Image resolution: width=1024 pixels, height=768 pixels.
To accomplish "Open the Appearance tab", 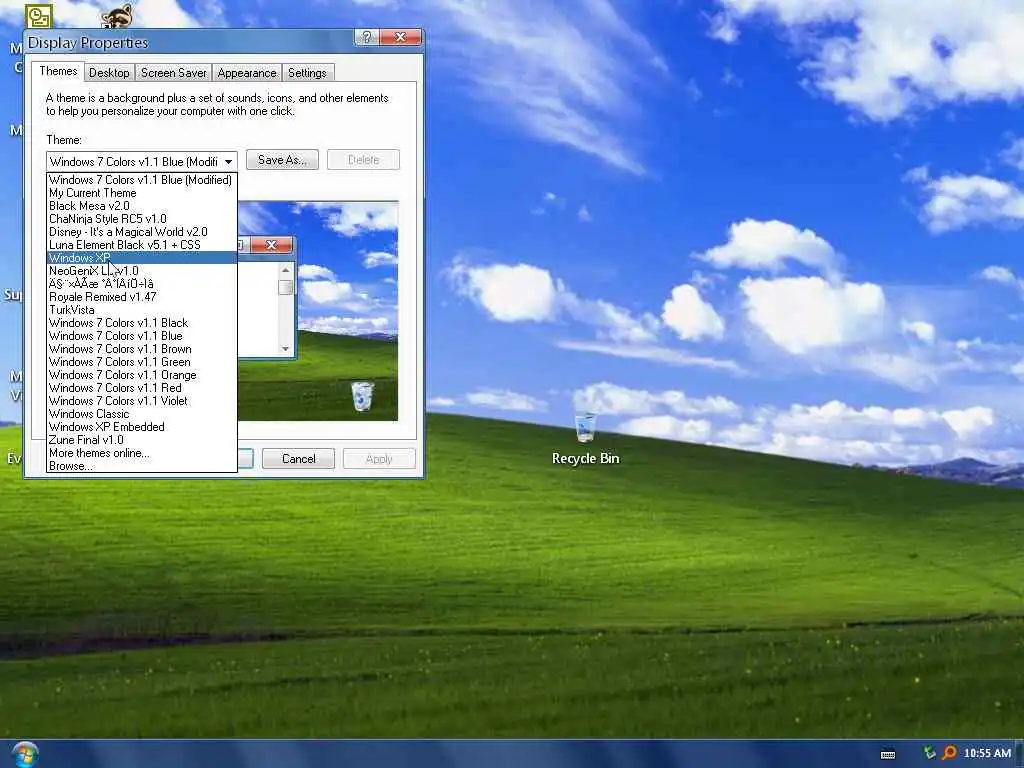I will (247, 72).
